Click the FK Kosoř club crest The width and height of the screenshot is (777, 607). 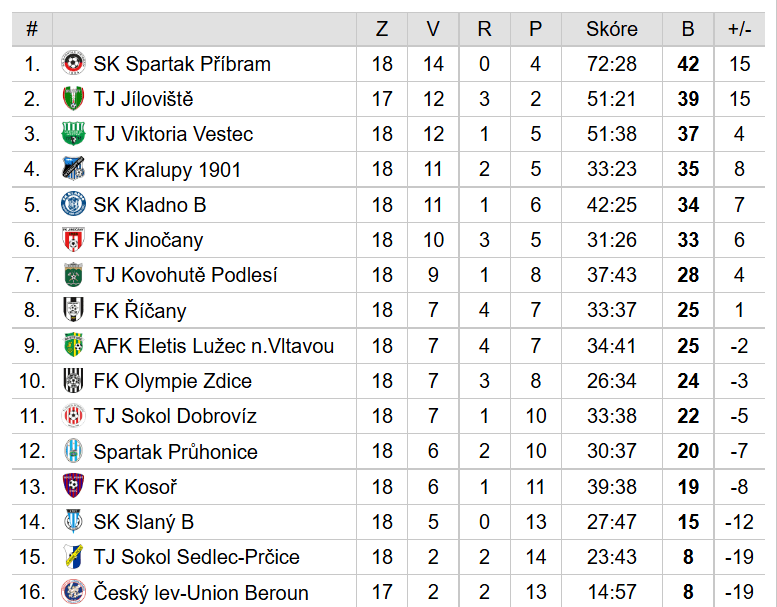point(73,486)
